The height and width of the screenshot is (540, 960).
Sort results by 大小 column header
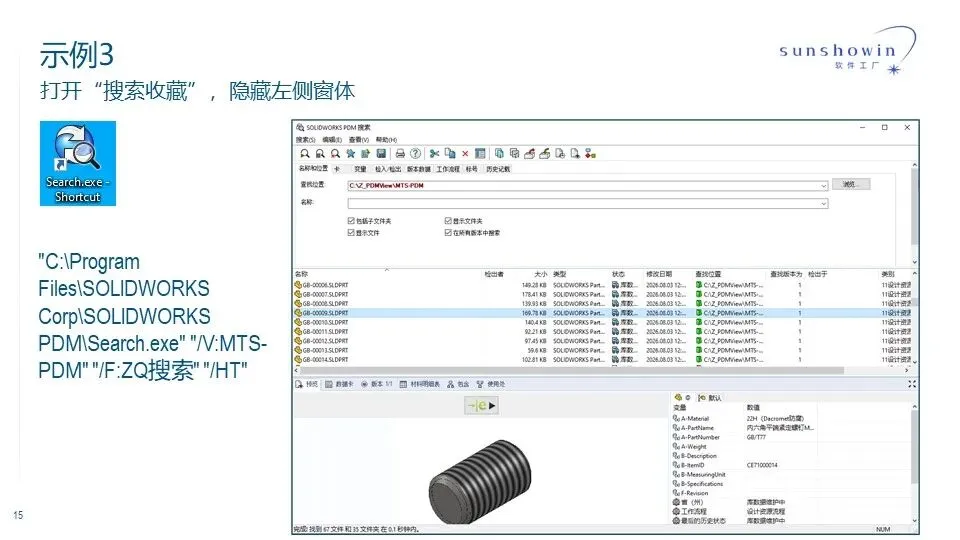(540, 274)
